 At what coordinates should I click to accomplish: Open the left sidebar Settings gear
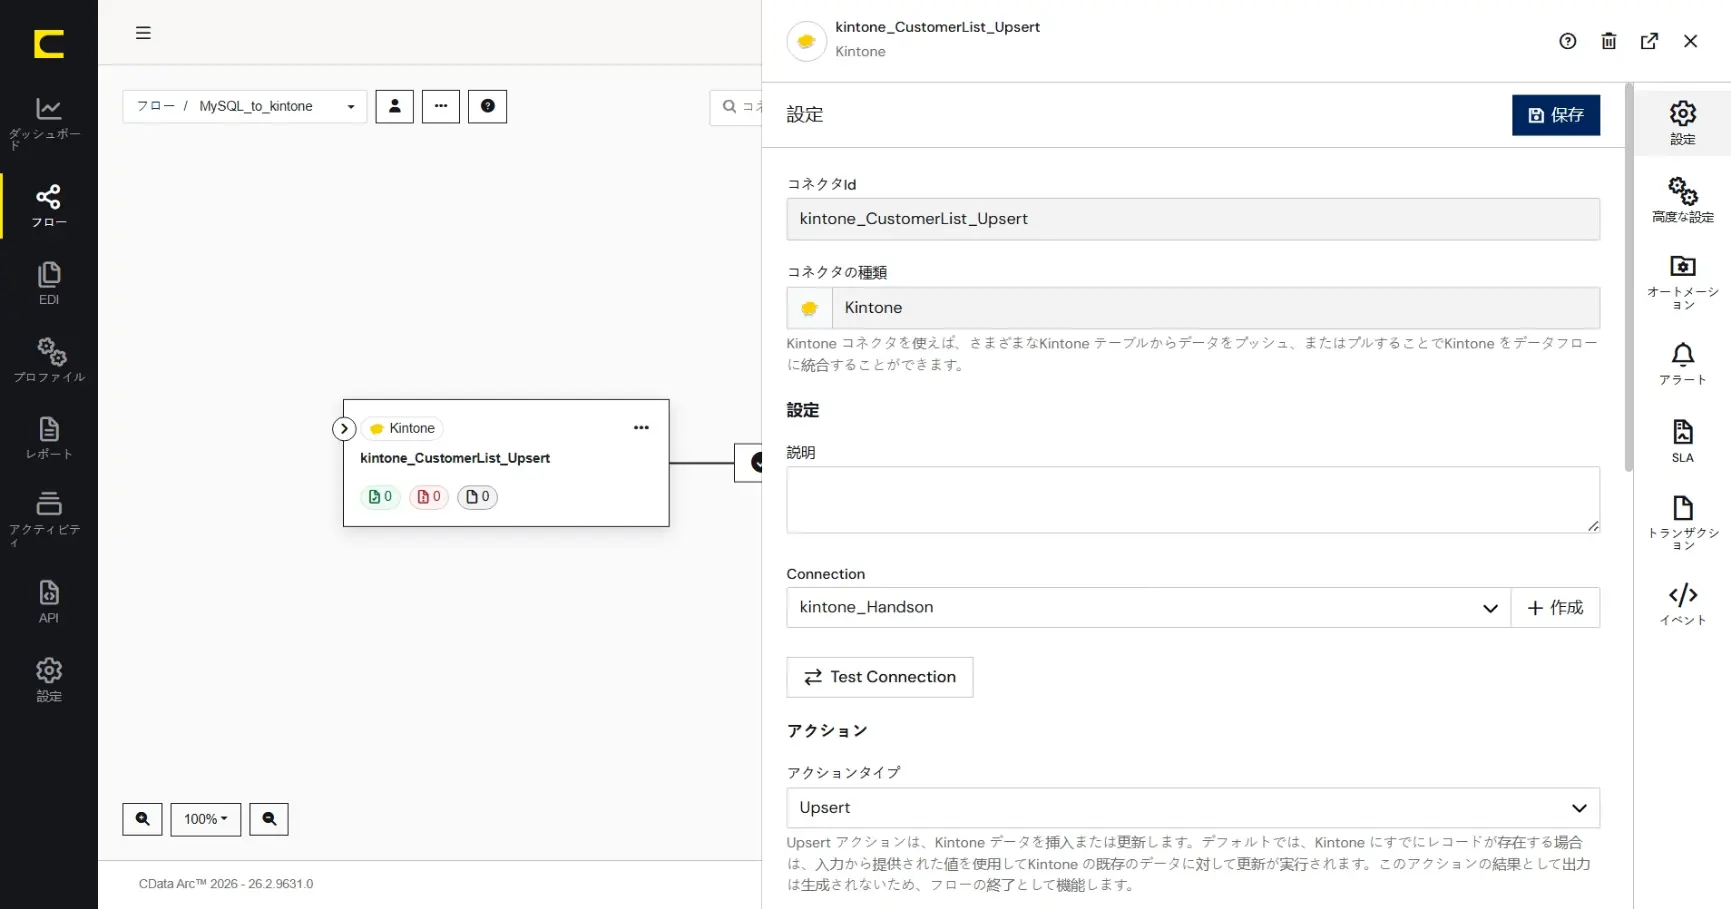(48, 680)
